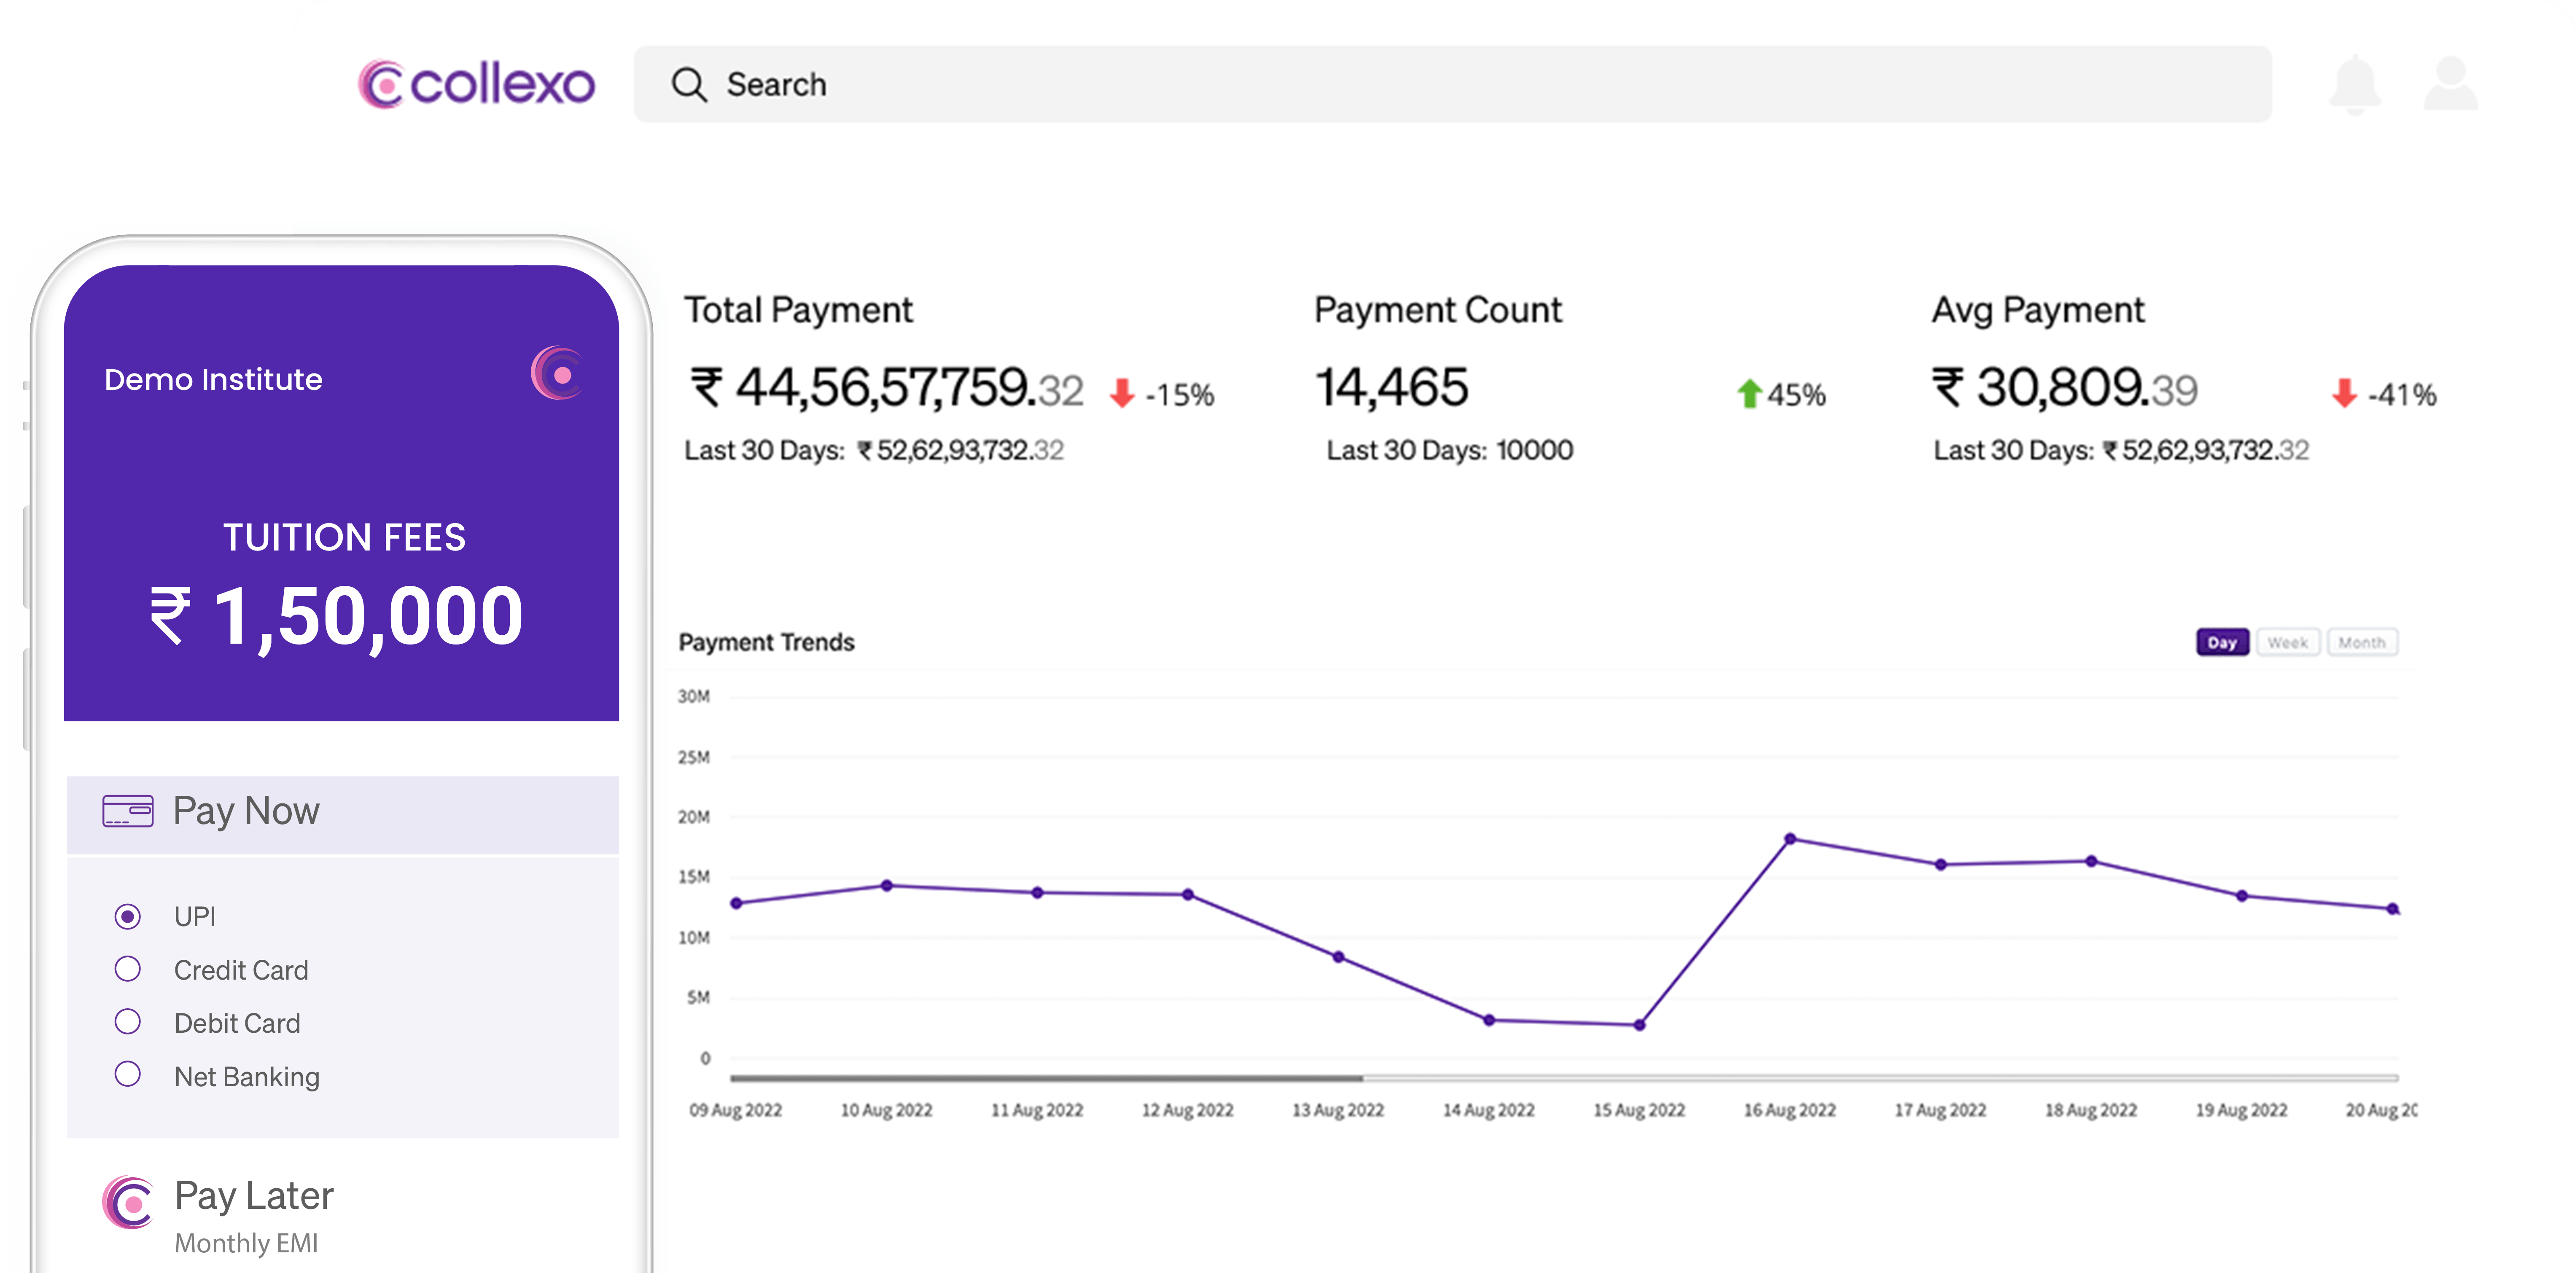Click the Avg Payment red down arrow

click(2344, 393)
